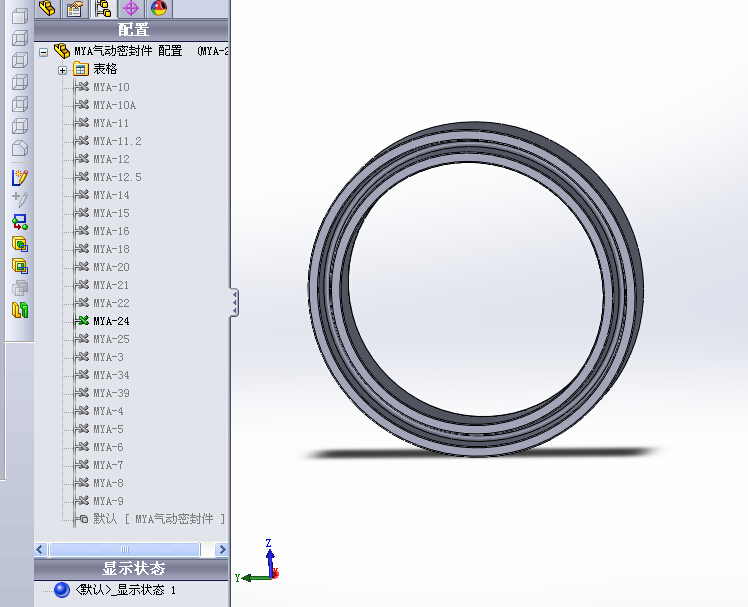Screen dimensions: 748x607
Task: Select configuration MYA-21
Action: click(111, 285)
